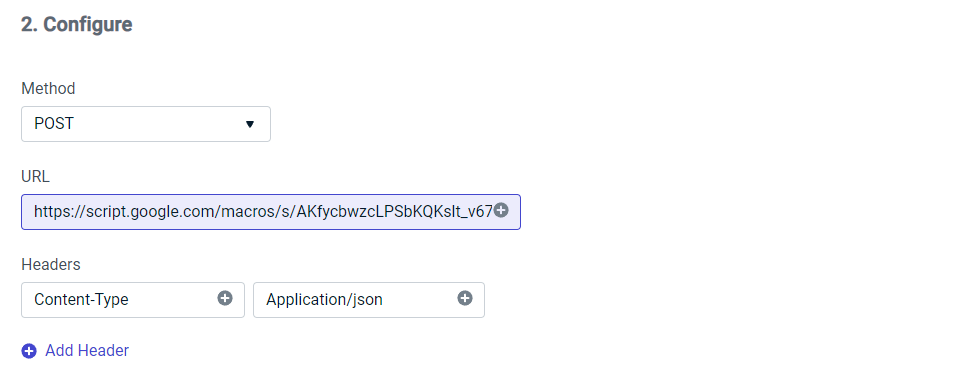Image resolution: width=959 pixels, height=385 pixels.
Task: Select the Content-Type header name field
Action: [133, 300]
